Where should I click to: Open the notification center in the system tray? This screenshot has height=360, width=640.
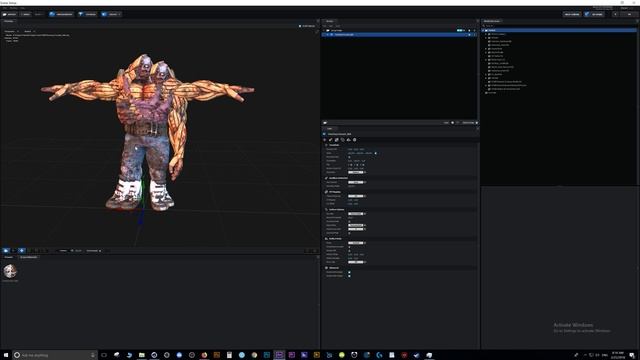pyautogui.click(x=632, y=355)
